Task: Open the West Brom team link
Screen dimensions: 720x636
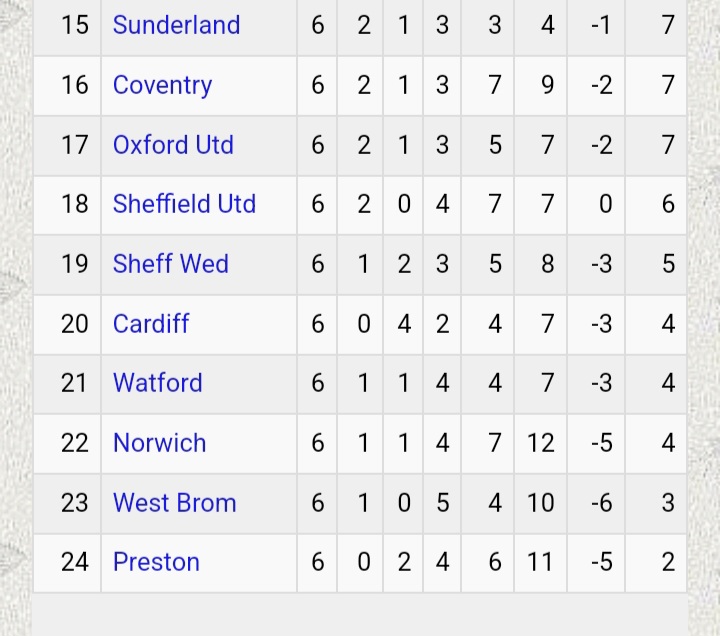Action: pos(174,502)
